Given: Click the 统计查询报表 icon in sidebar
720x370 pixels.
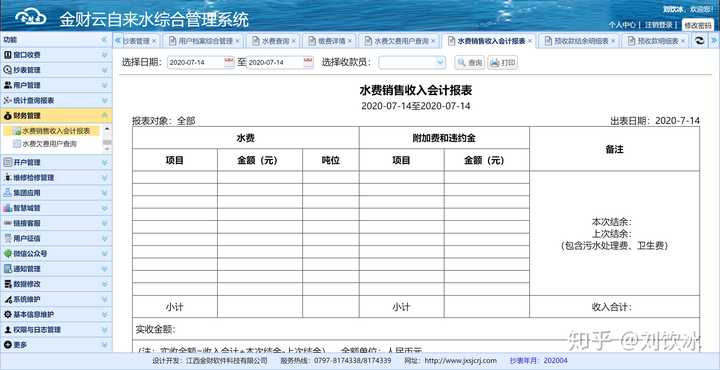Looking at the screenshot, I should coord(7,100).
